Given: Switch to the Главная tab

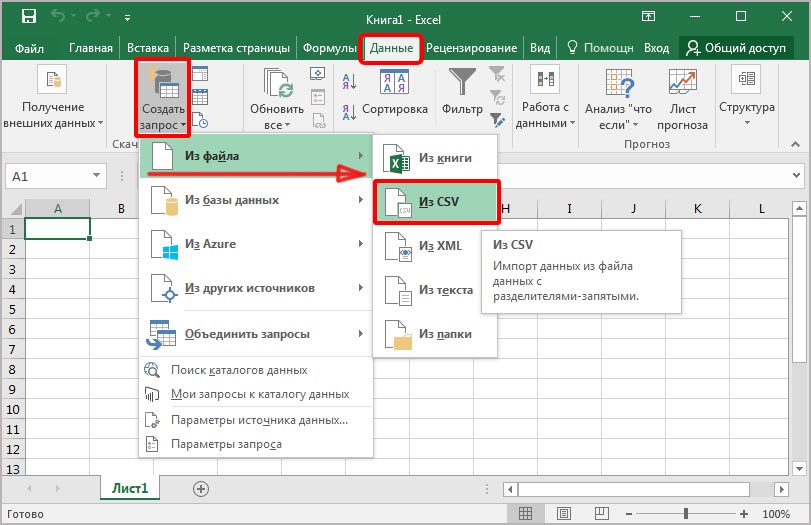Looking at the screenshot, I should (x=91, y=48).
